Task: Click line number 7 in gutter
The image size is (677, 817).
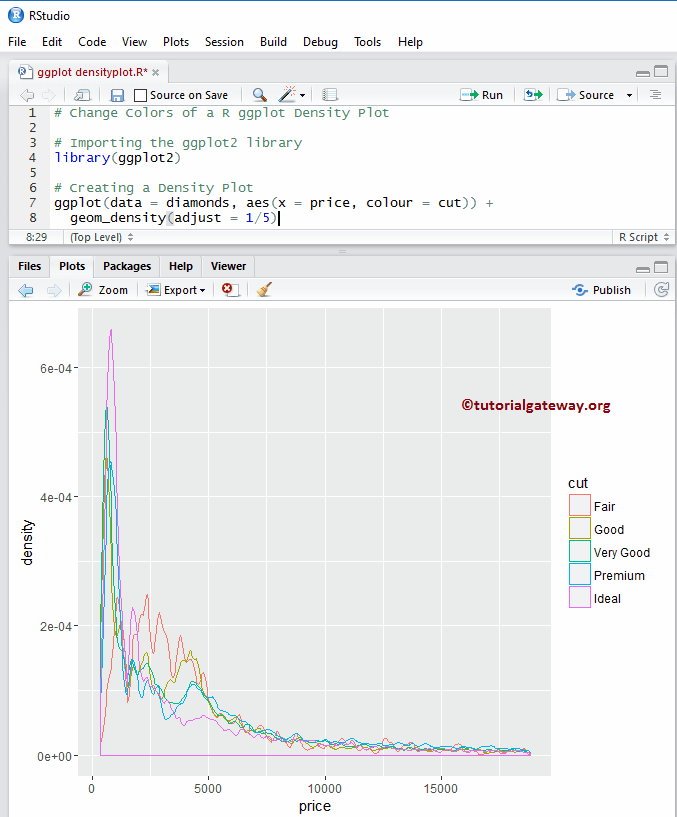Action: pyautogui.click(x=33, y=203)
